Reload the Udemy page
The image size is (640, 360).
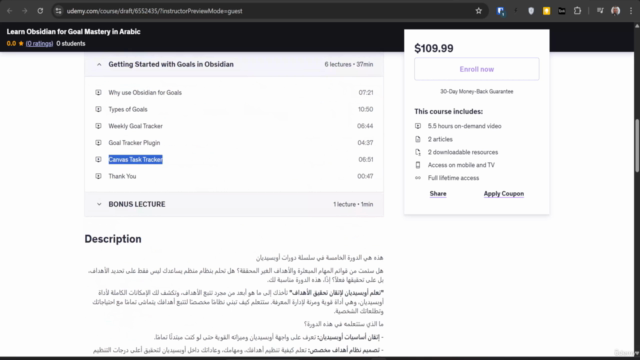[x=40, y=11]
